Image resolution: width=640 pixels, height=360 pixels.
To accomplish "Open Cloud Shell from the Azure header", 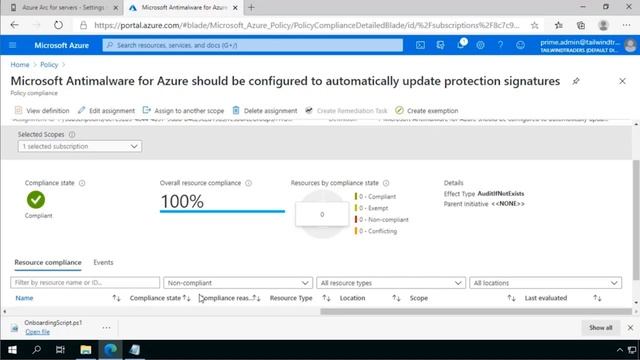I will pos(420,45).
